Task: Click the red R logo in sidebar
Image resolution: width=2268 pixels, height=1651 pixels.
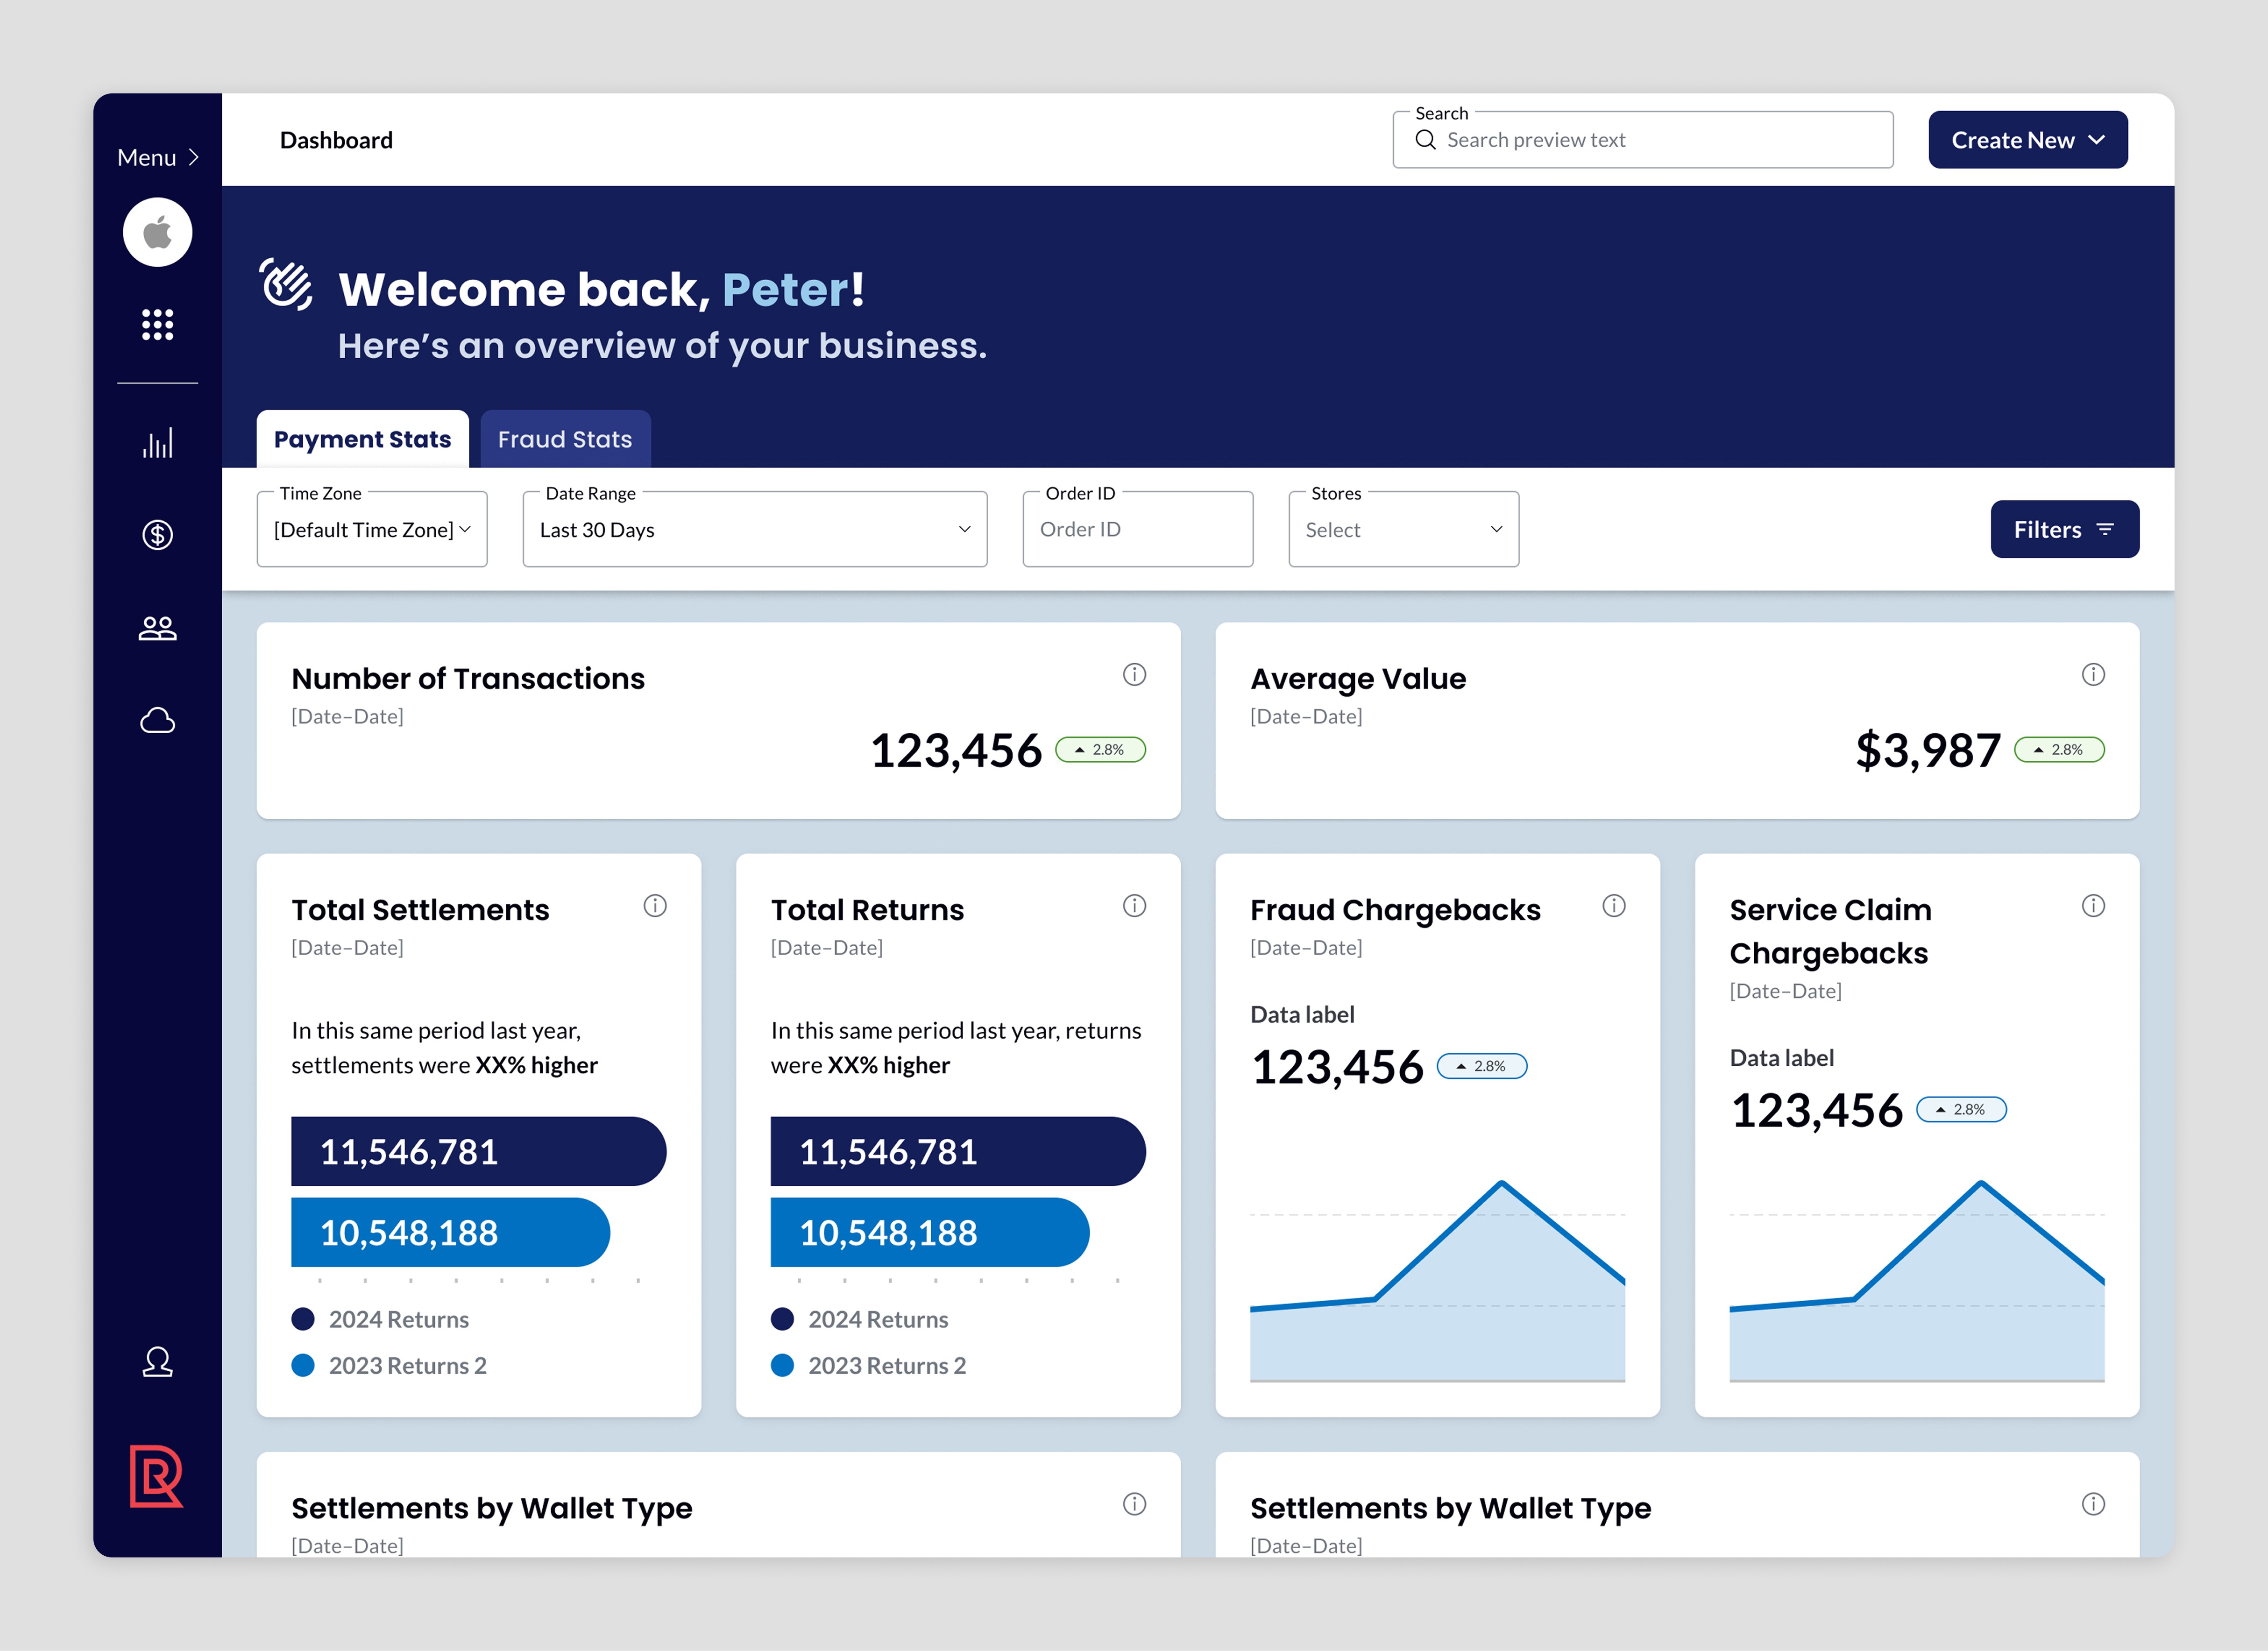Action: [156, 1476]
